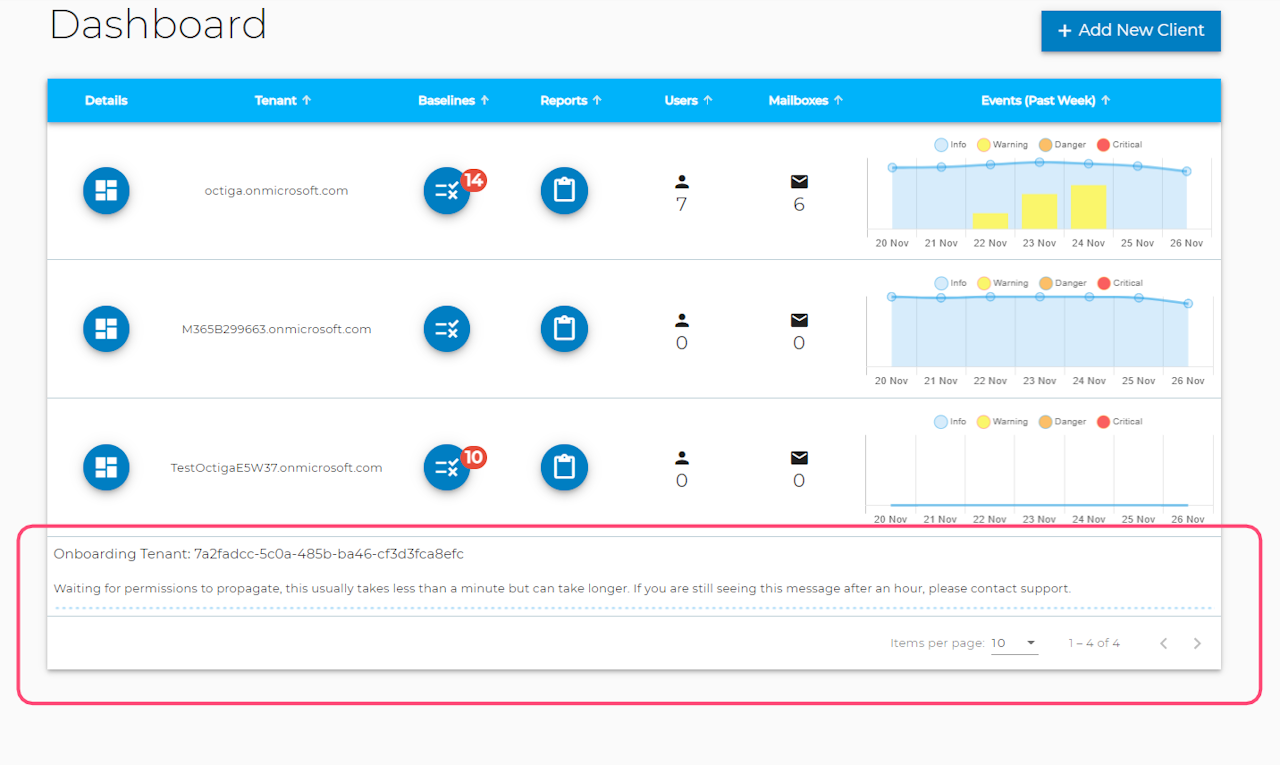Select the 24 Nov warning bar
The width and height of the screenshot is (1280, 765).
click(x=1088, y=207)
